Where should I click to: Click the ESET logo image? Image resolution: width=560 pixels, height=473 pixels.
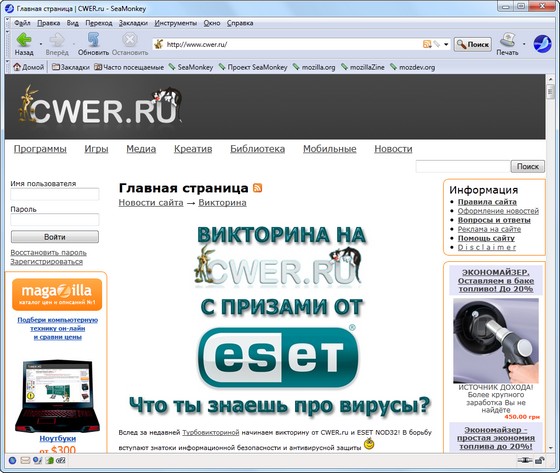pos(278,357)
